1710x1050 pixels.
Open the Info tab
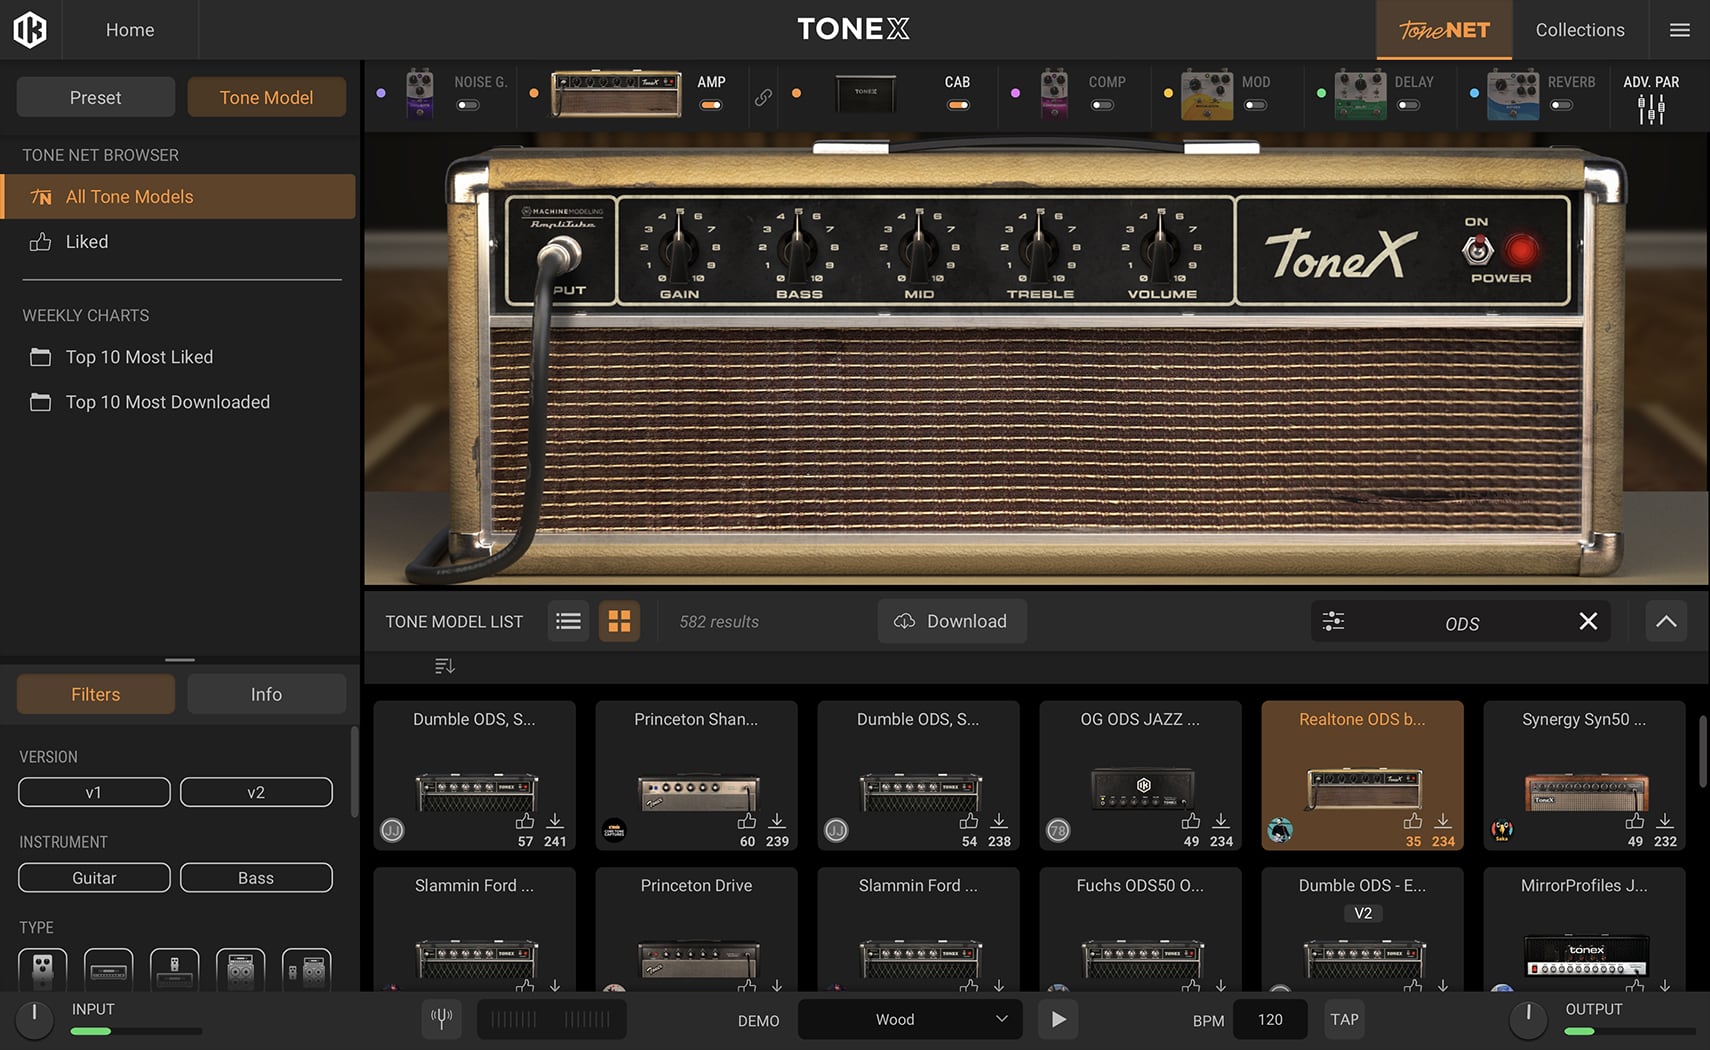coord(266,694)
